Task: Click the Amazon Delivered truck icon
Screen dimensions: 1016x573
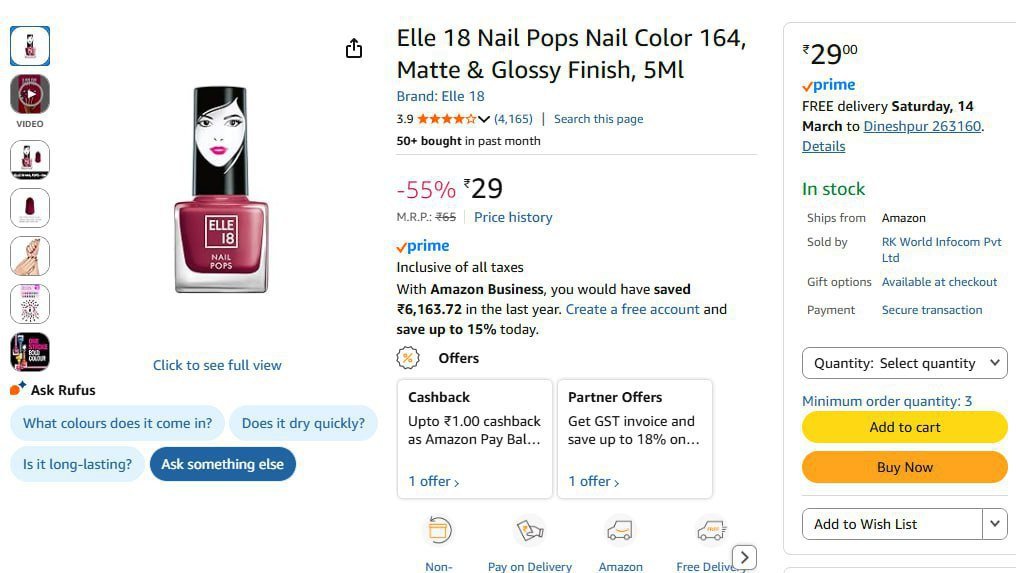Action: click(620, 530)
